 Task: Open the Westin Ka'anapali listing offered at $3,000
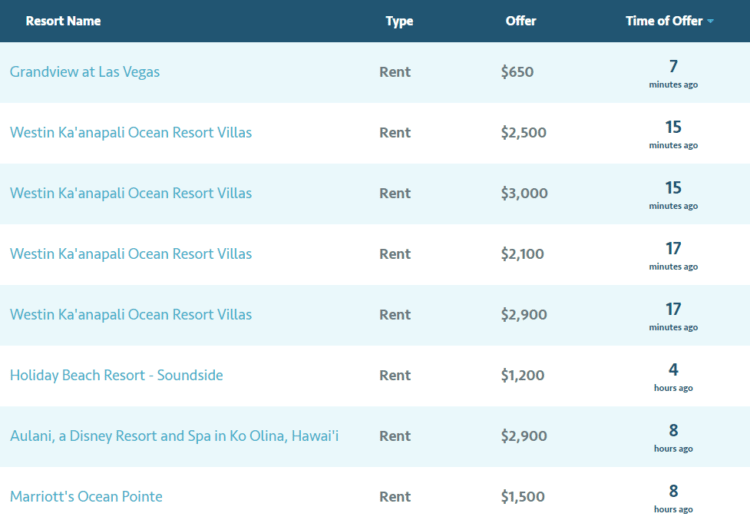point(131,193)
